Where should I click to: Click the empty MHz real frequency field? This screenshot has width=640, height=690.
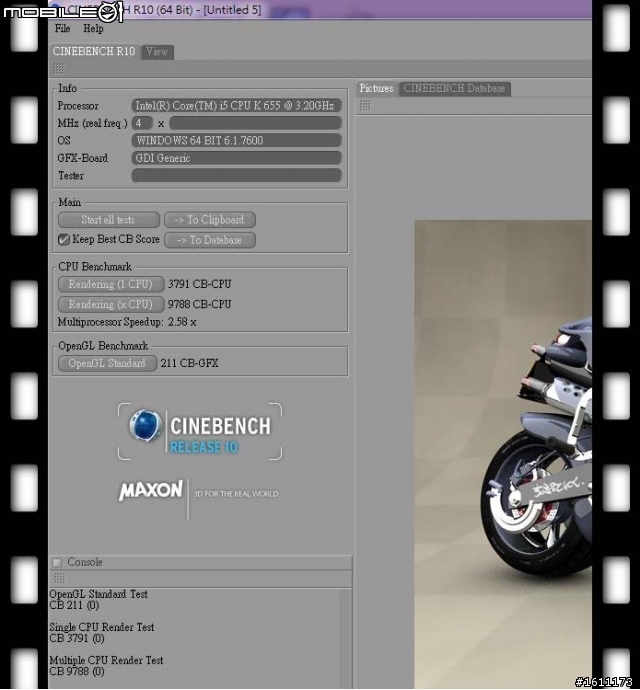pyautogui.click(x=255, y=123)
